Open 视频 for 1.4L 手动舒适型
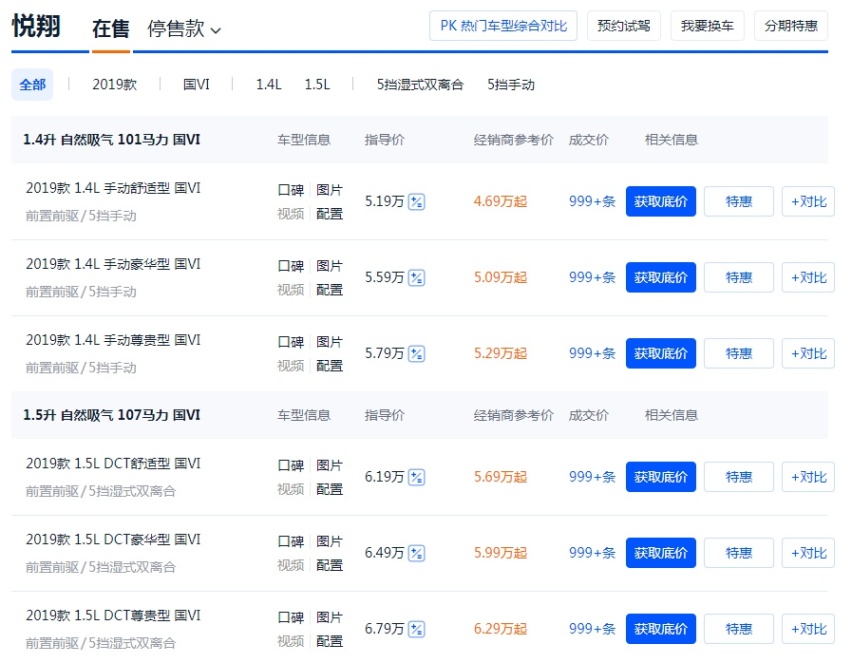 pos(291,214)
